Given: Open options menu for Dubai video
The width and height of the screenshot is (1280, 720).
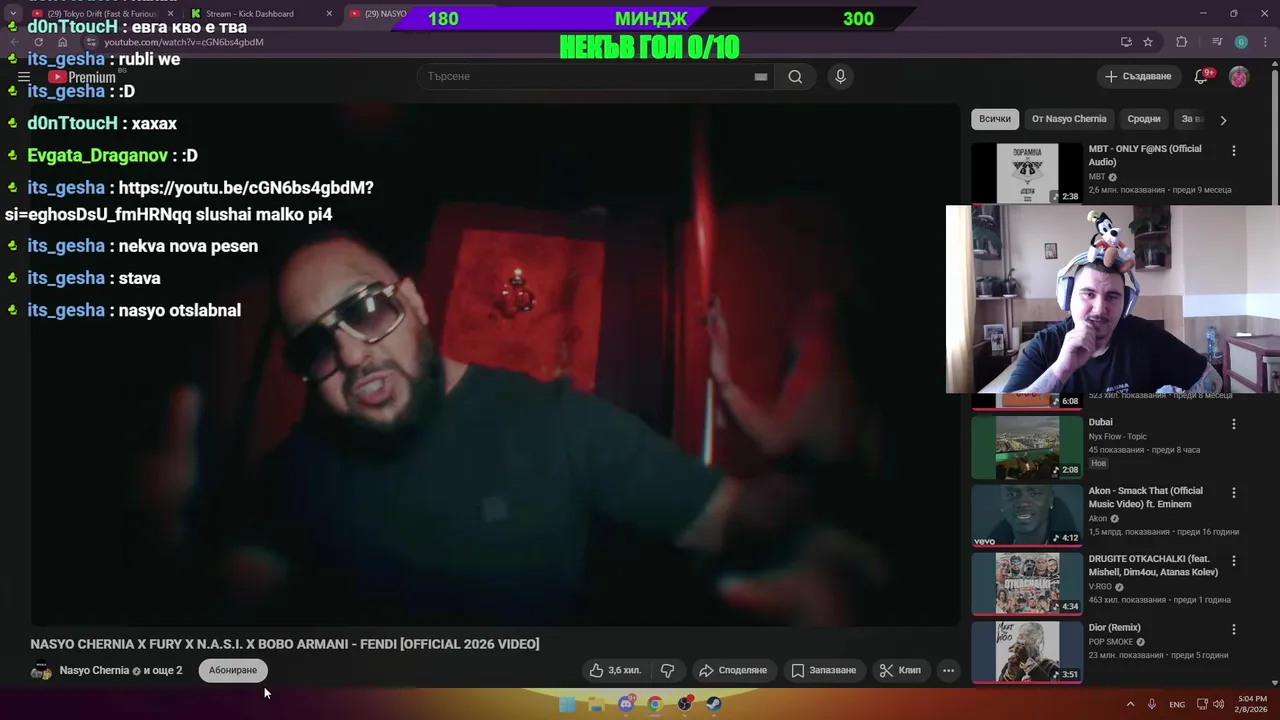Looking at the screenshot, I should click(x=1233, y=424).
